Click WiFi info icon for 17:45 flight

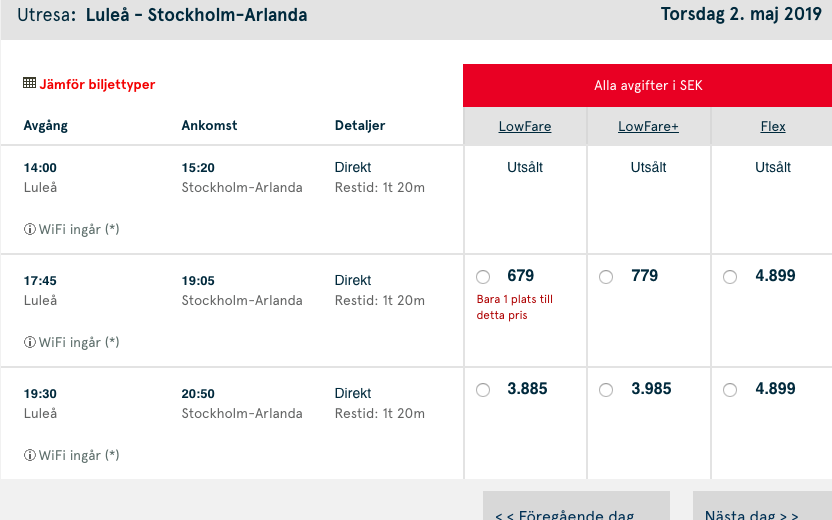29,342
